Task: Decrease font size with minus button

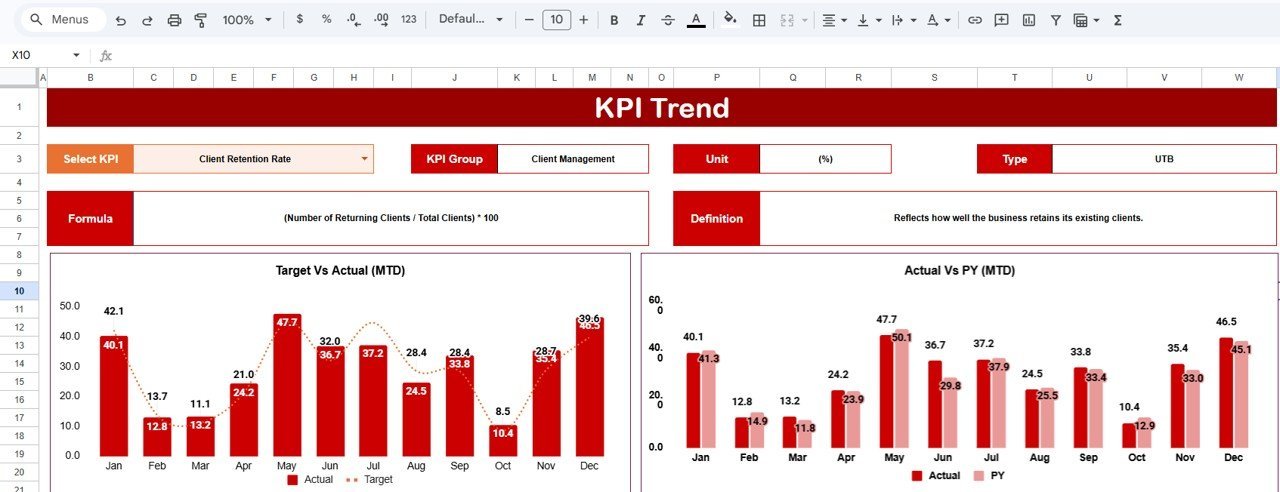Action: [x=529, y=20]
